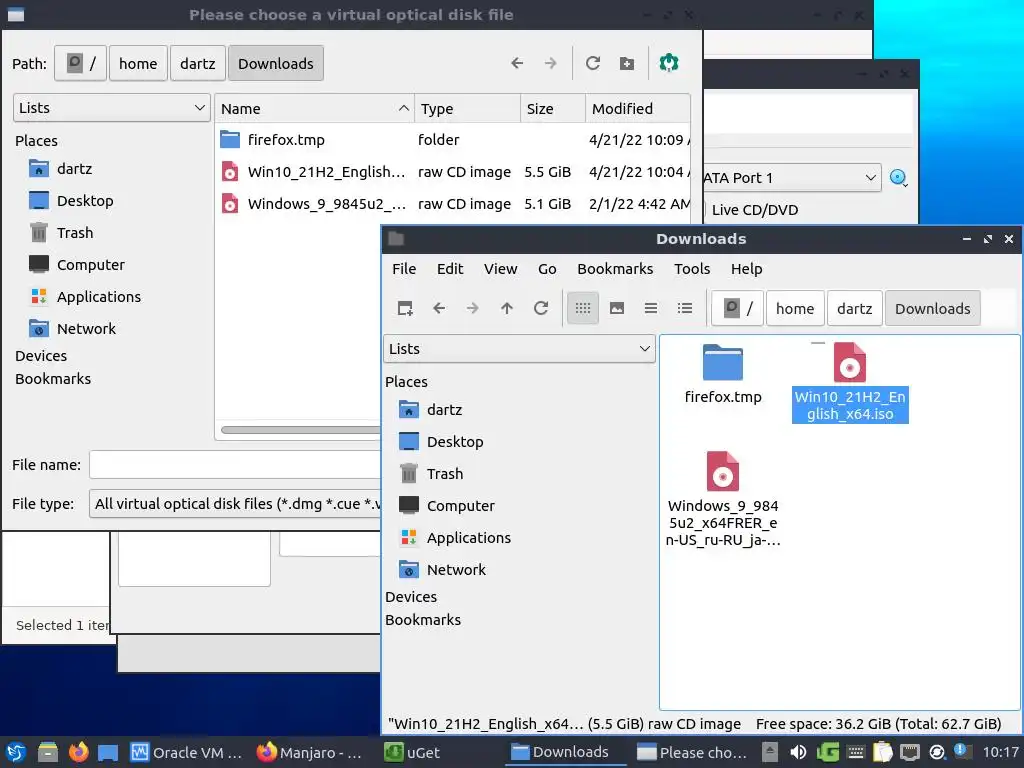Click Downloads path button in Downloads window
Screen dimensions: 1024x768
(x=933, y=308)
